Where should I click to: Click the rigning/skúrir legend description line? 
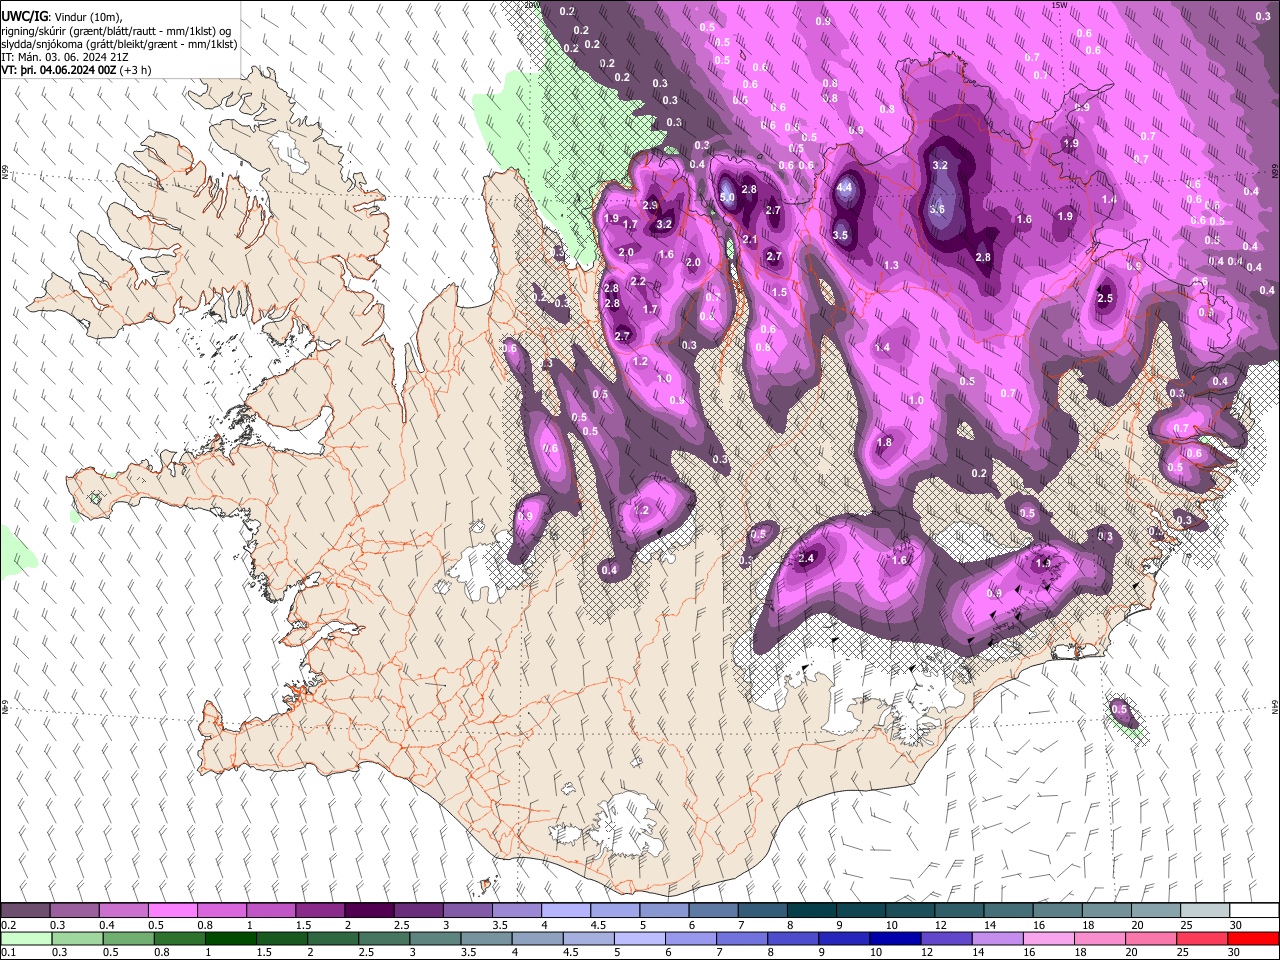(117, 31)
